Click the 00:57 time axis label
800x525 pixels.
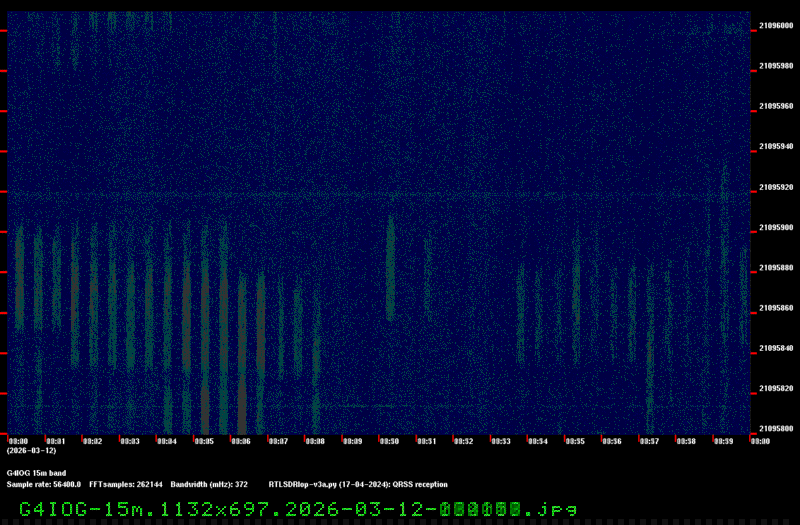pos(649,441)
